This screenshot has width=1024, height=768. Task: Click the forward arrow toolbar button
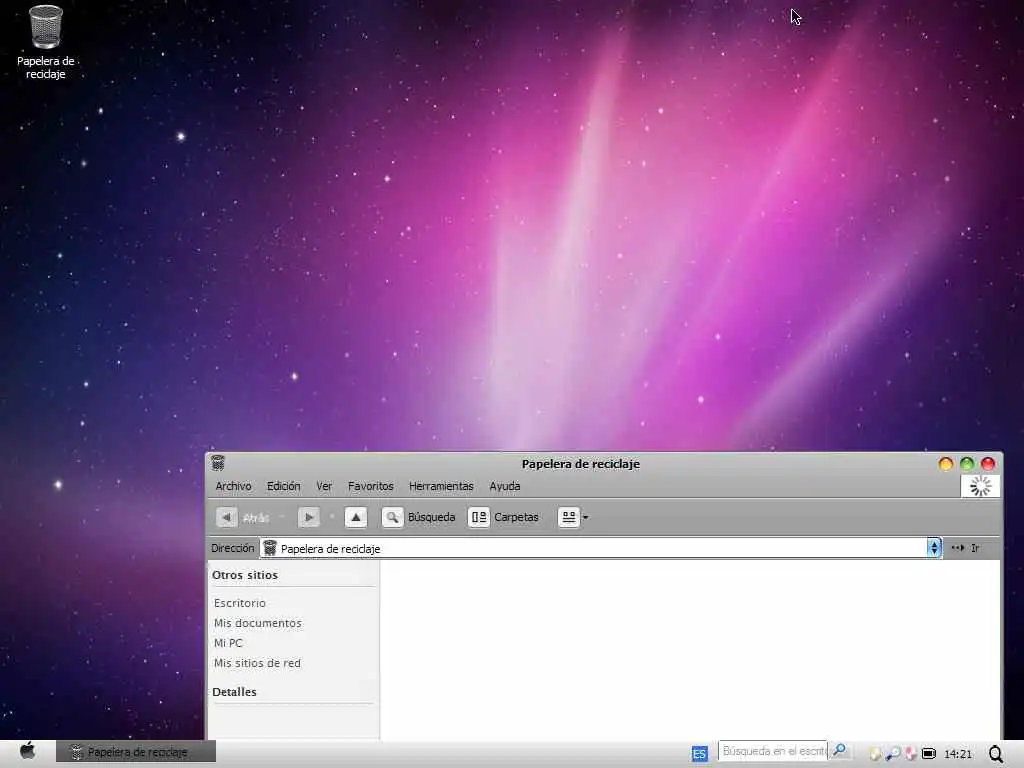(308, 517)
